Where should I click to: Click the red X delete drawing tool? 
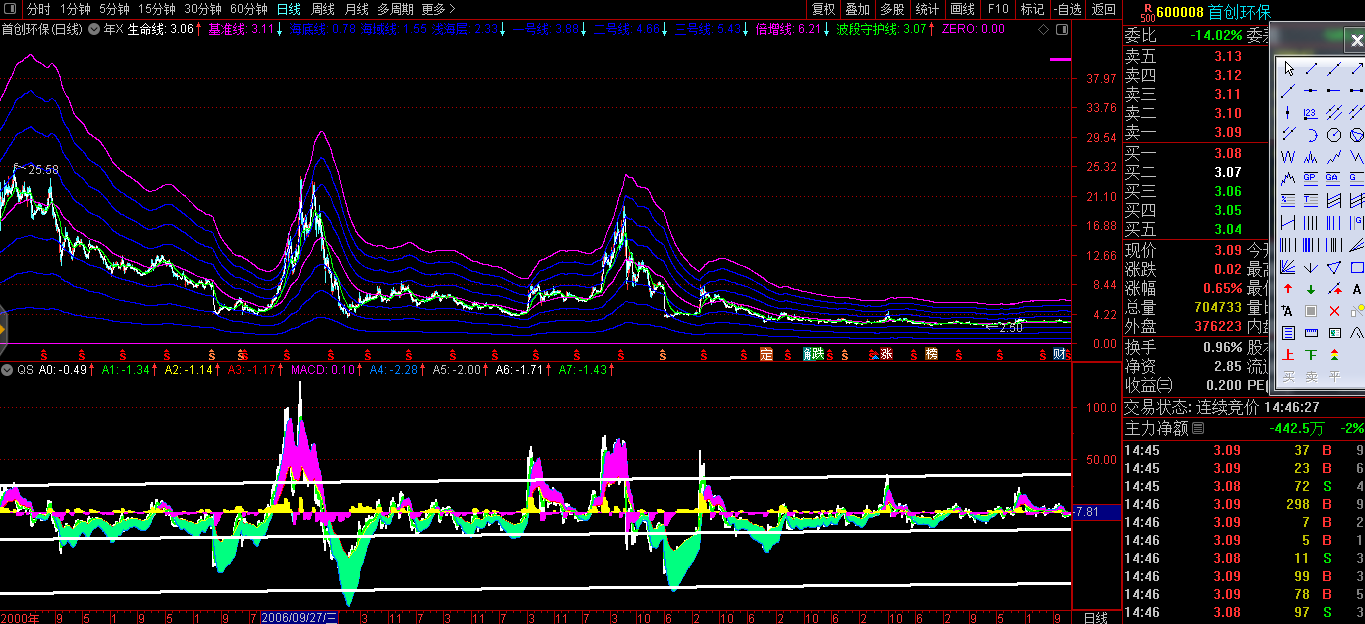[x=1334, y=311]
